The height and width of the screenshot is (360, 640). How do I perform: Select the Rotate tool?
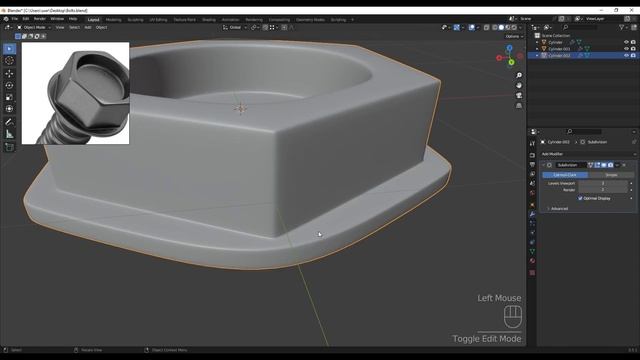[x=9, y=85]
